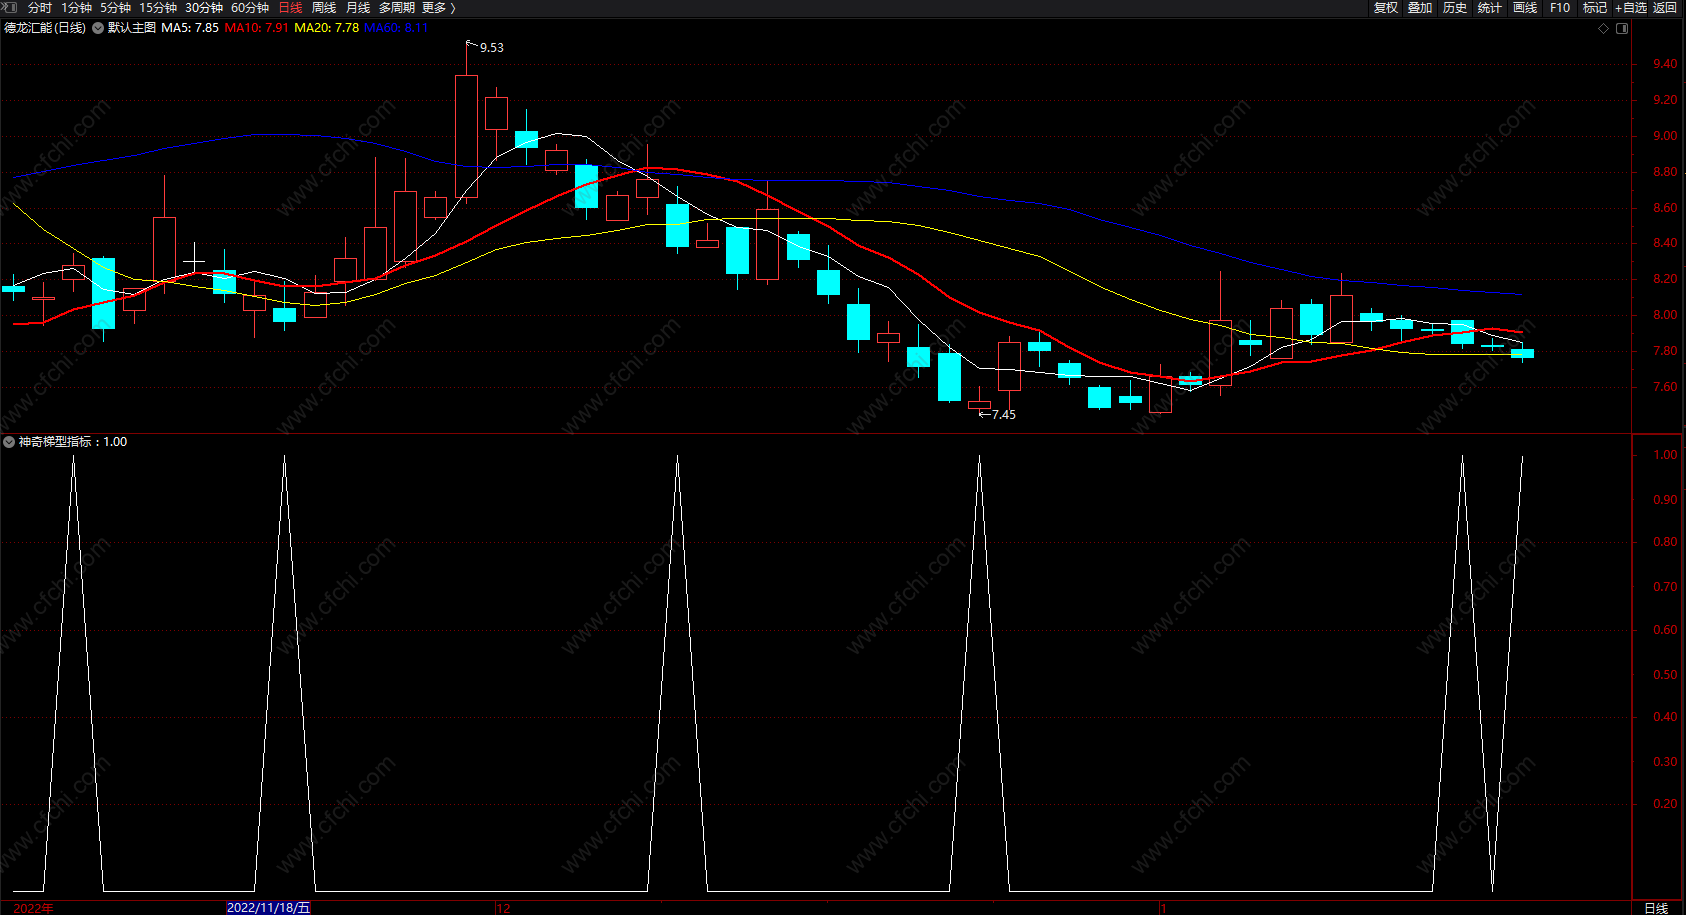Open the 统计 statistics tool
Viewport: 1686px width, 915px height.
(x=1490, y=8)
